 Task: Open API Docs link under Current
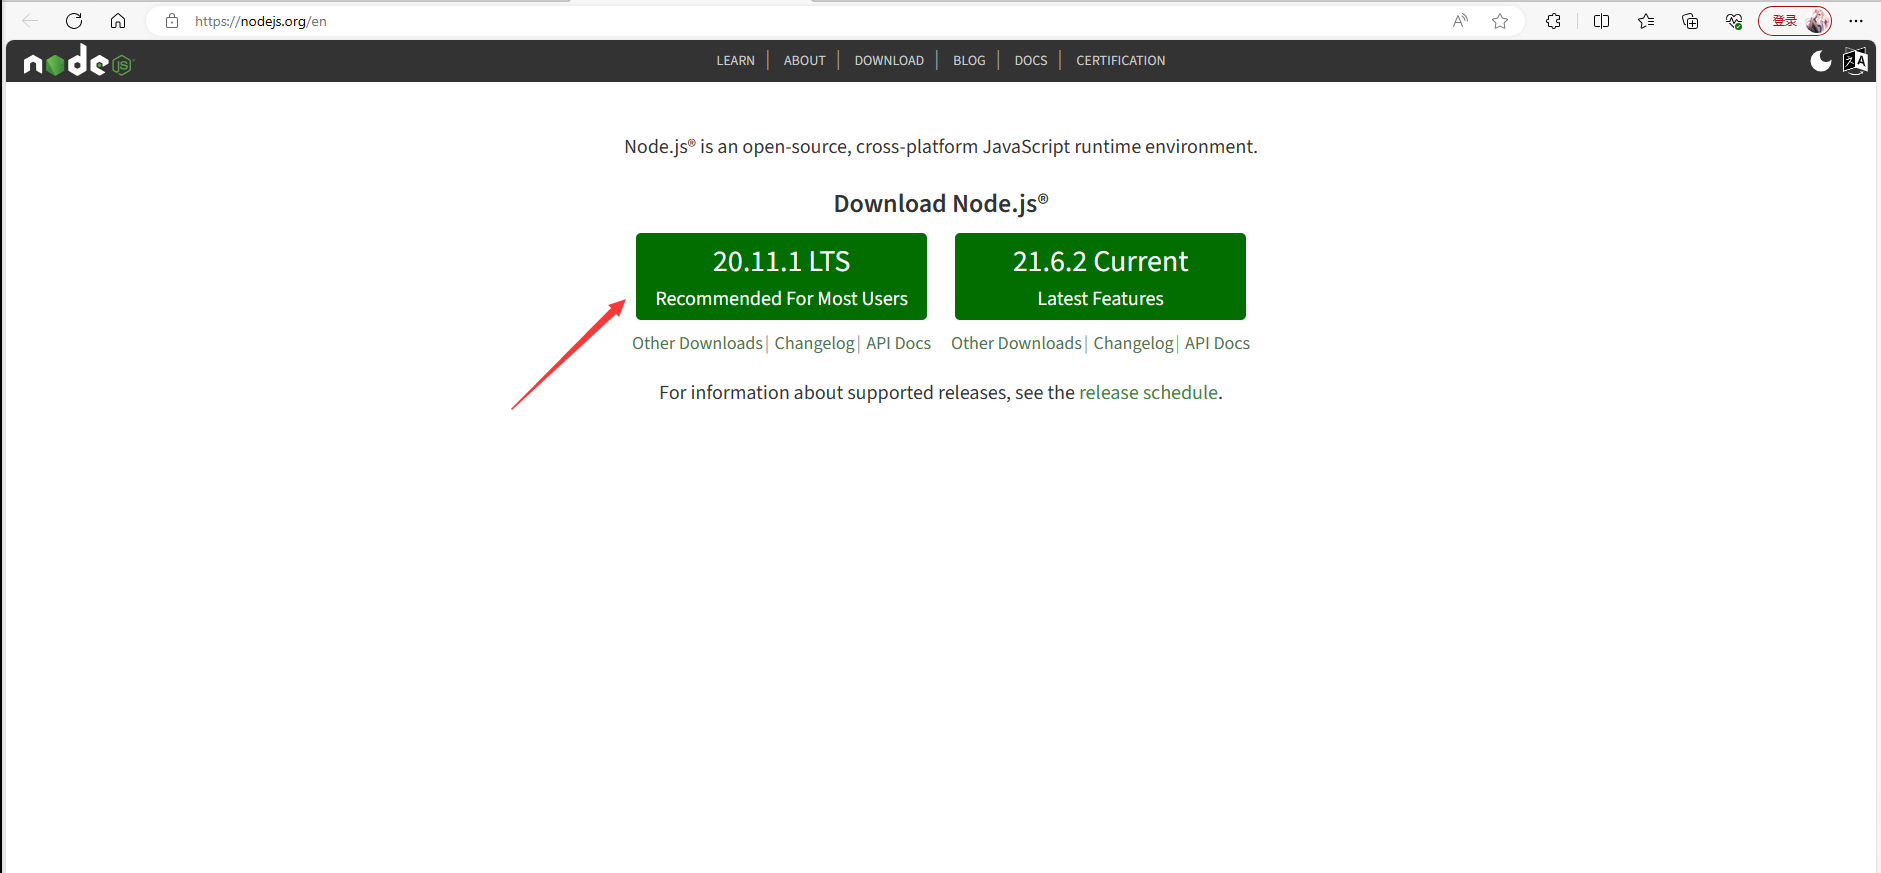pos(1217,343)
